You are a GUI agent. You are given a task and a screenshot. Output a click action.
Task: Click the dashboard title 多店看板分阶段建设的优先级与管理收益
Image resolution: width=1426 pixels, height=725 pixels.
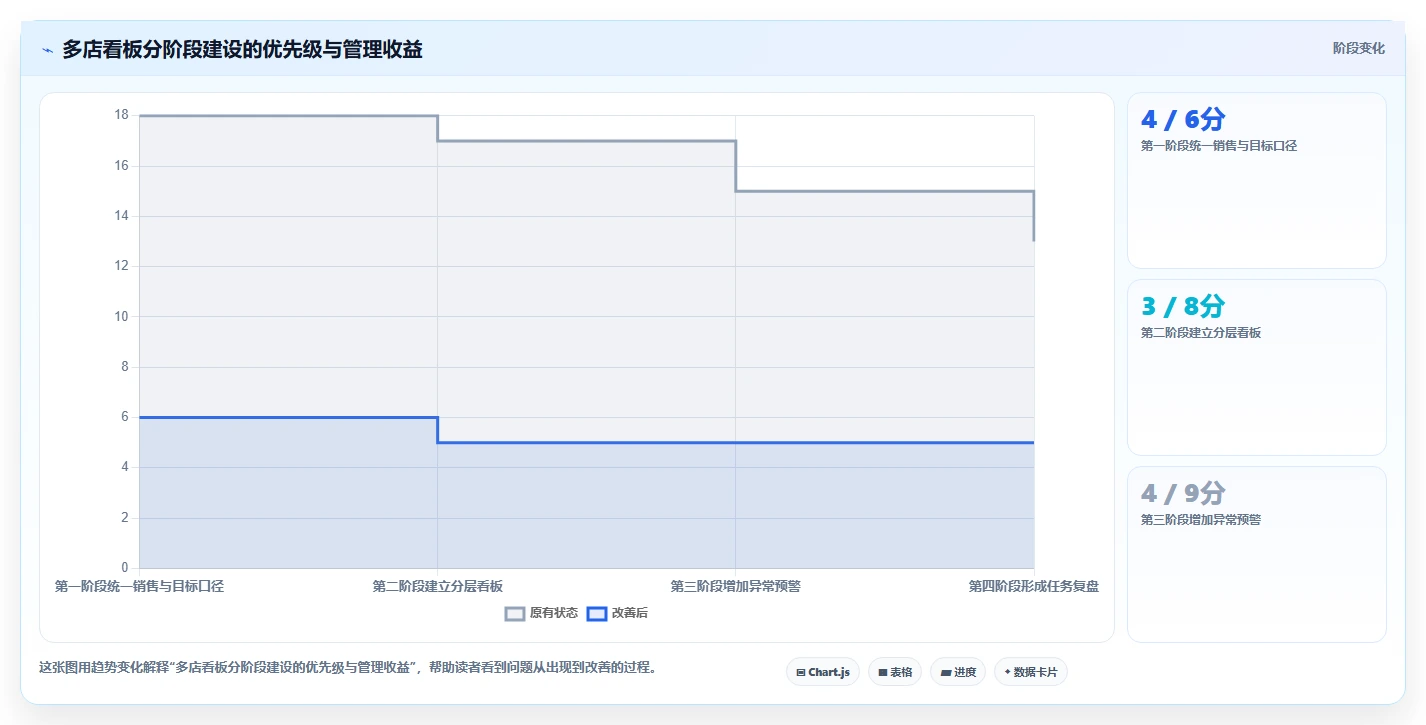(x=242, y=49)
